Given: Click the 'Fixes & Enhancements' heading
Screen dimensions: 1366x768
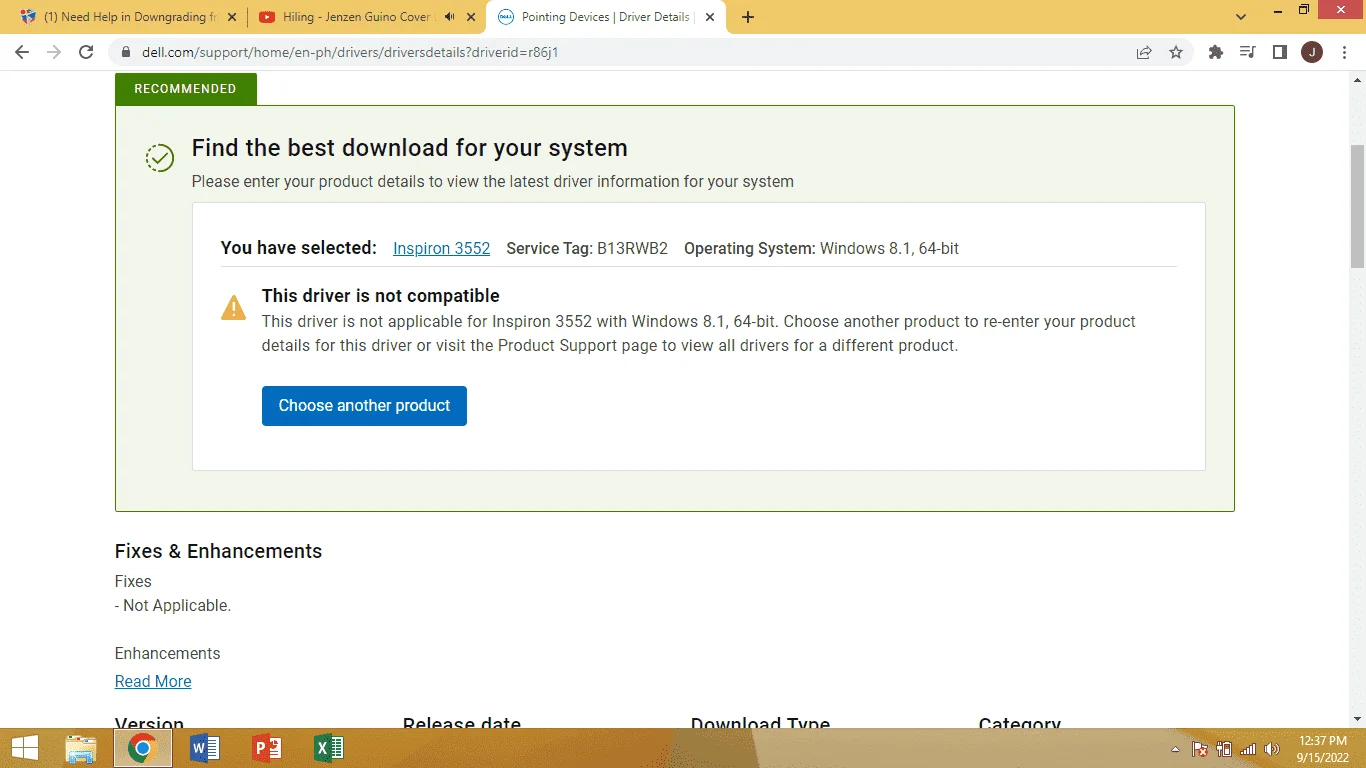Looking at the screenshot, I should click(218, 552).
